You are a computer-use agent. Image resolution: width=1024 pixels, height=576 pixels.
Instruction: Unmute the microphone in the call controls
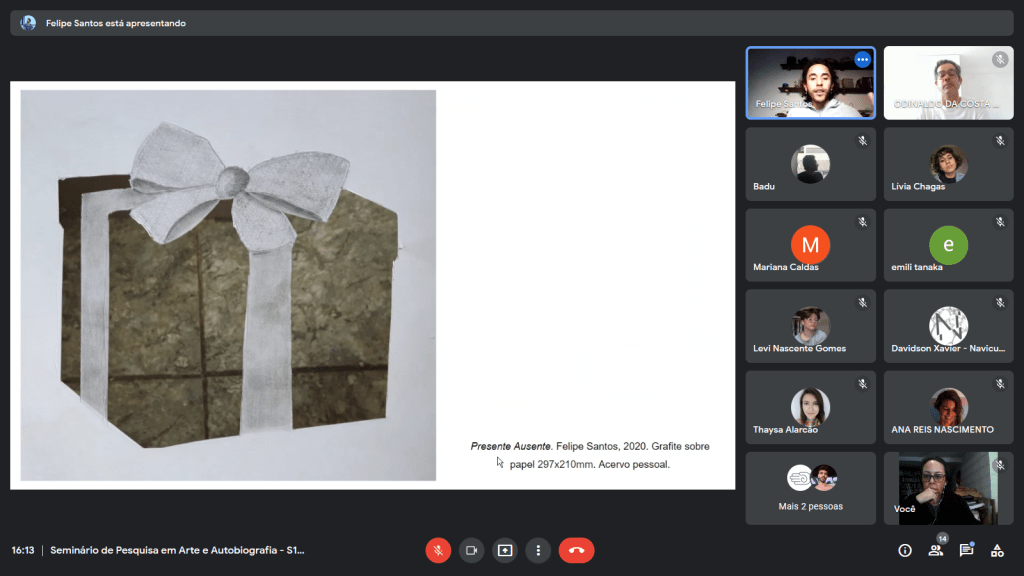point(438,550)
